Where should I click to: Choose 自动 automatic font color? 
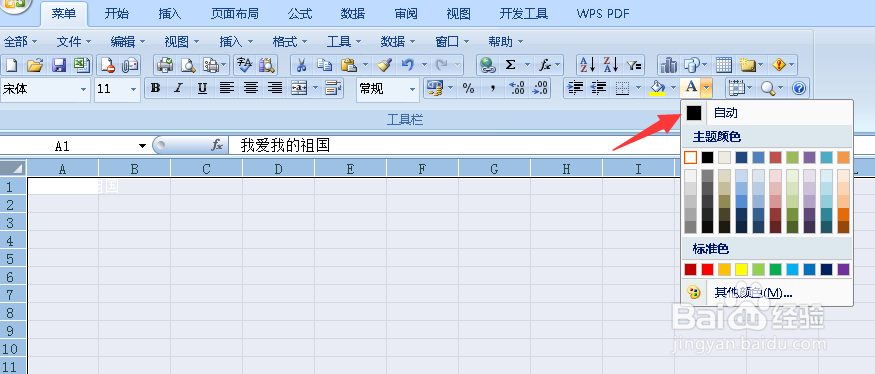click(x=767, y=113)
